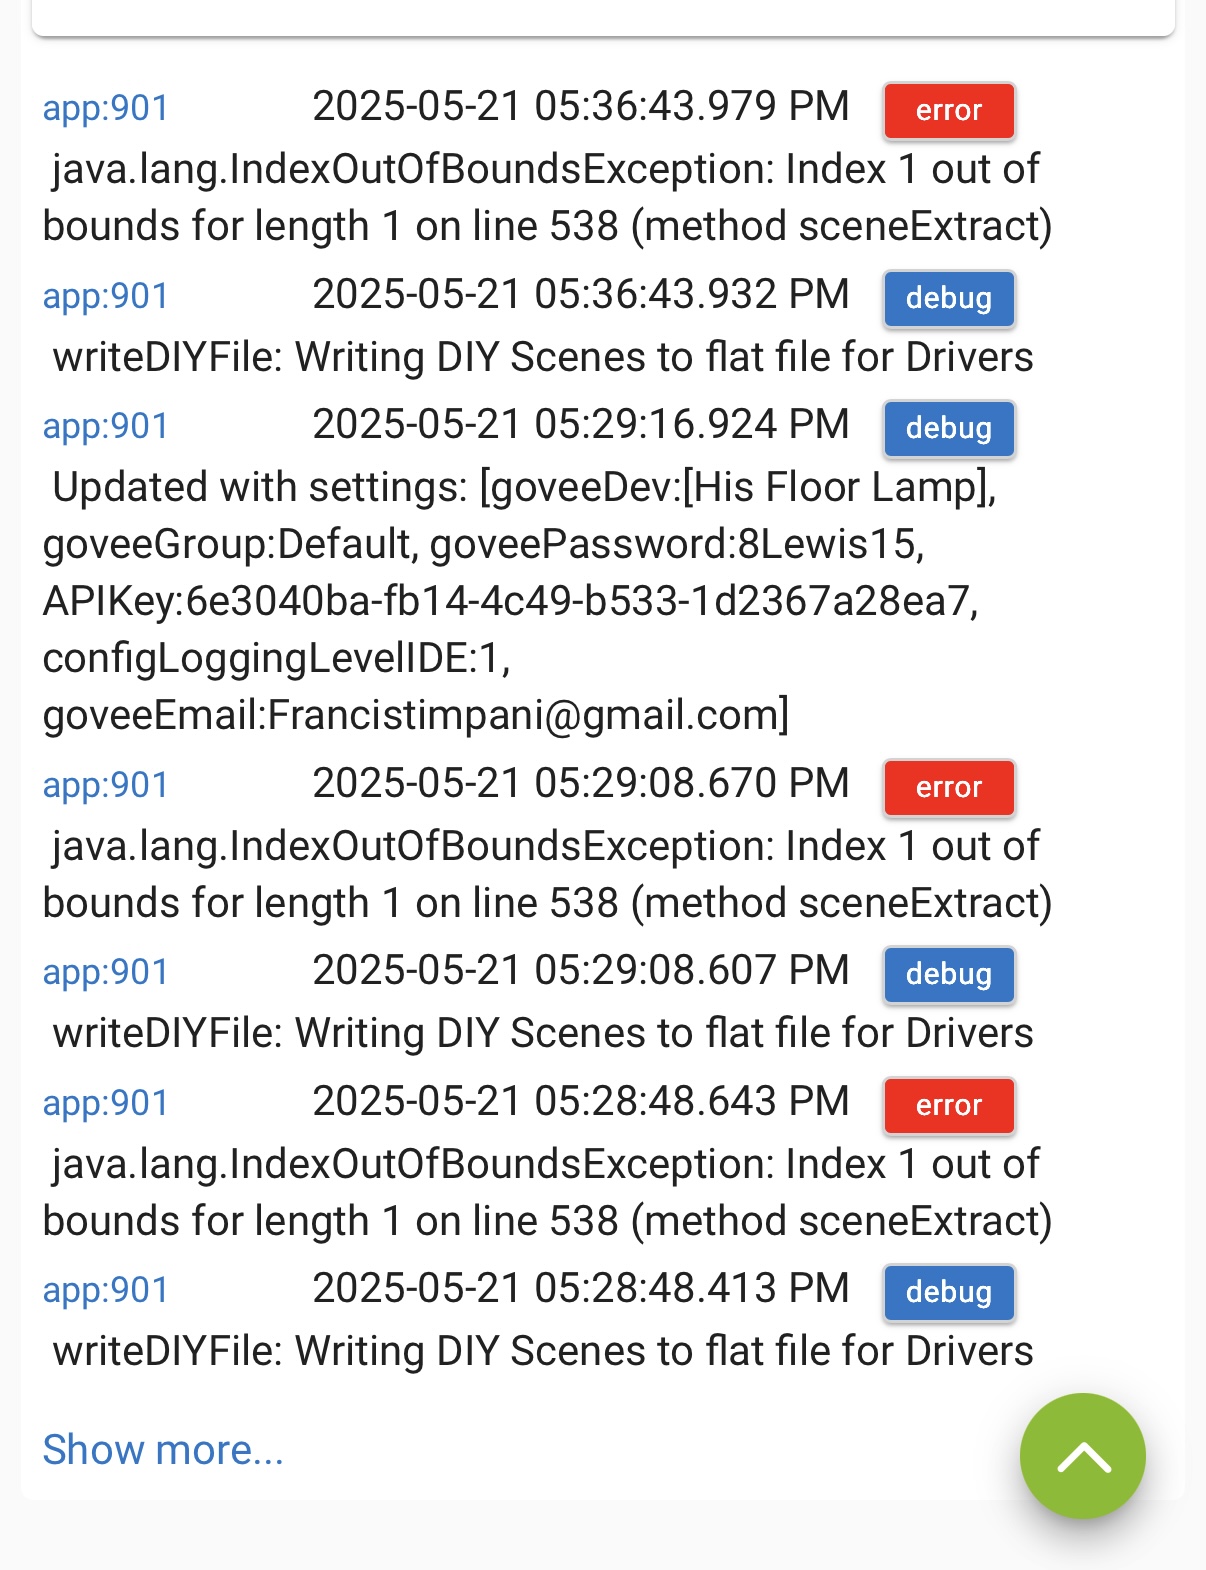Select the error badge at 05:28:48.643 PM
Viewport: 1206px width, 1570px height.
[949, 1105]
